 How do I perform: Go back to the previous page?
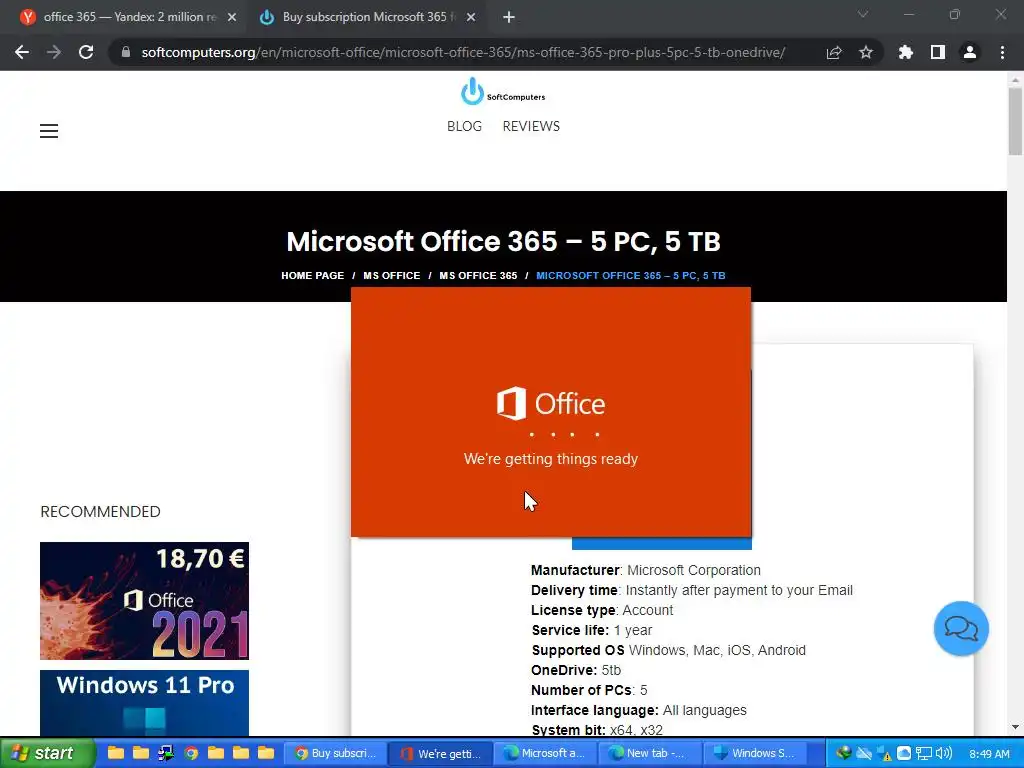tap(22, 52)
